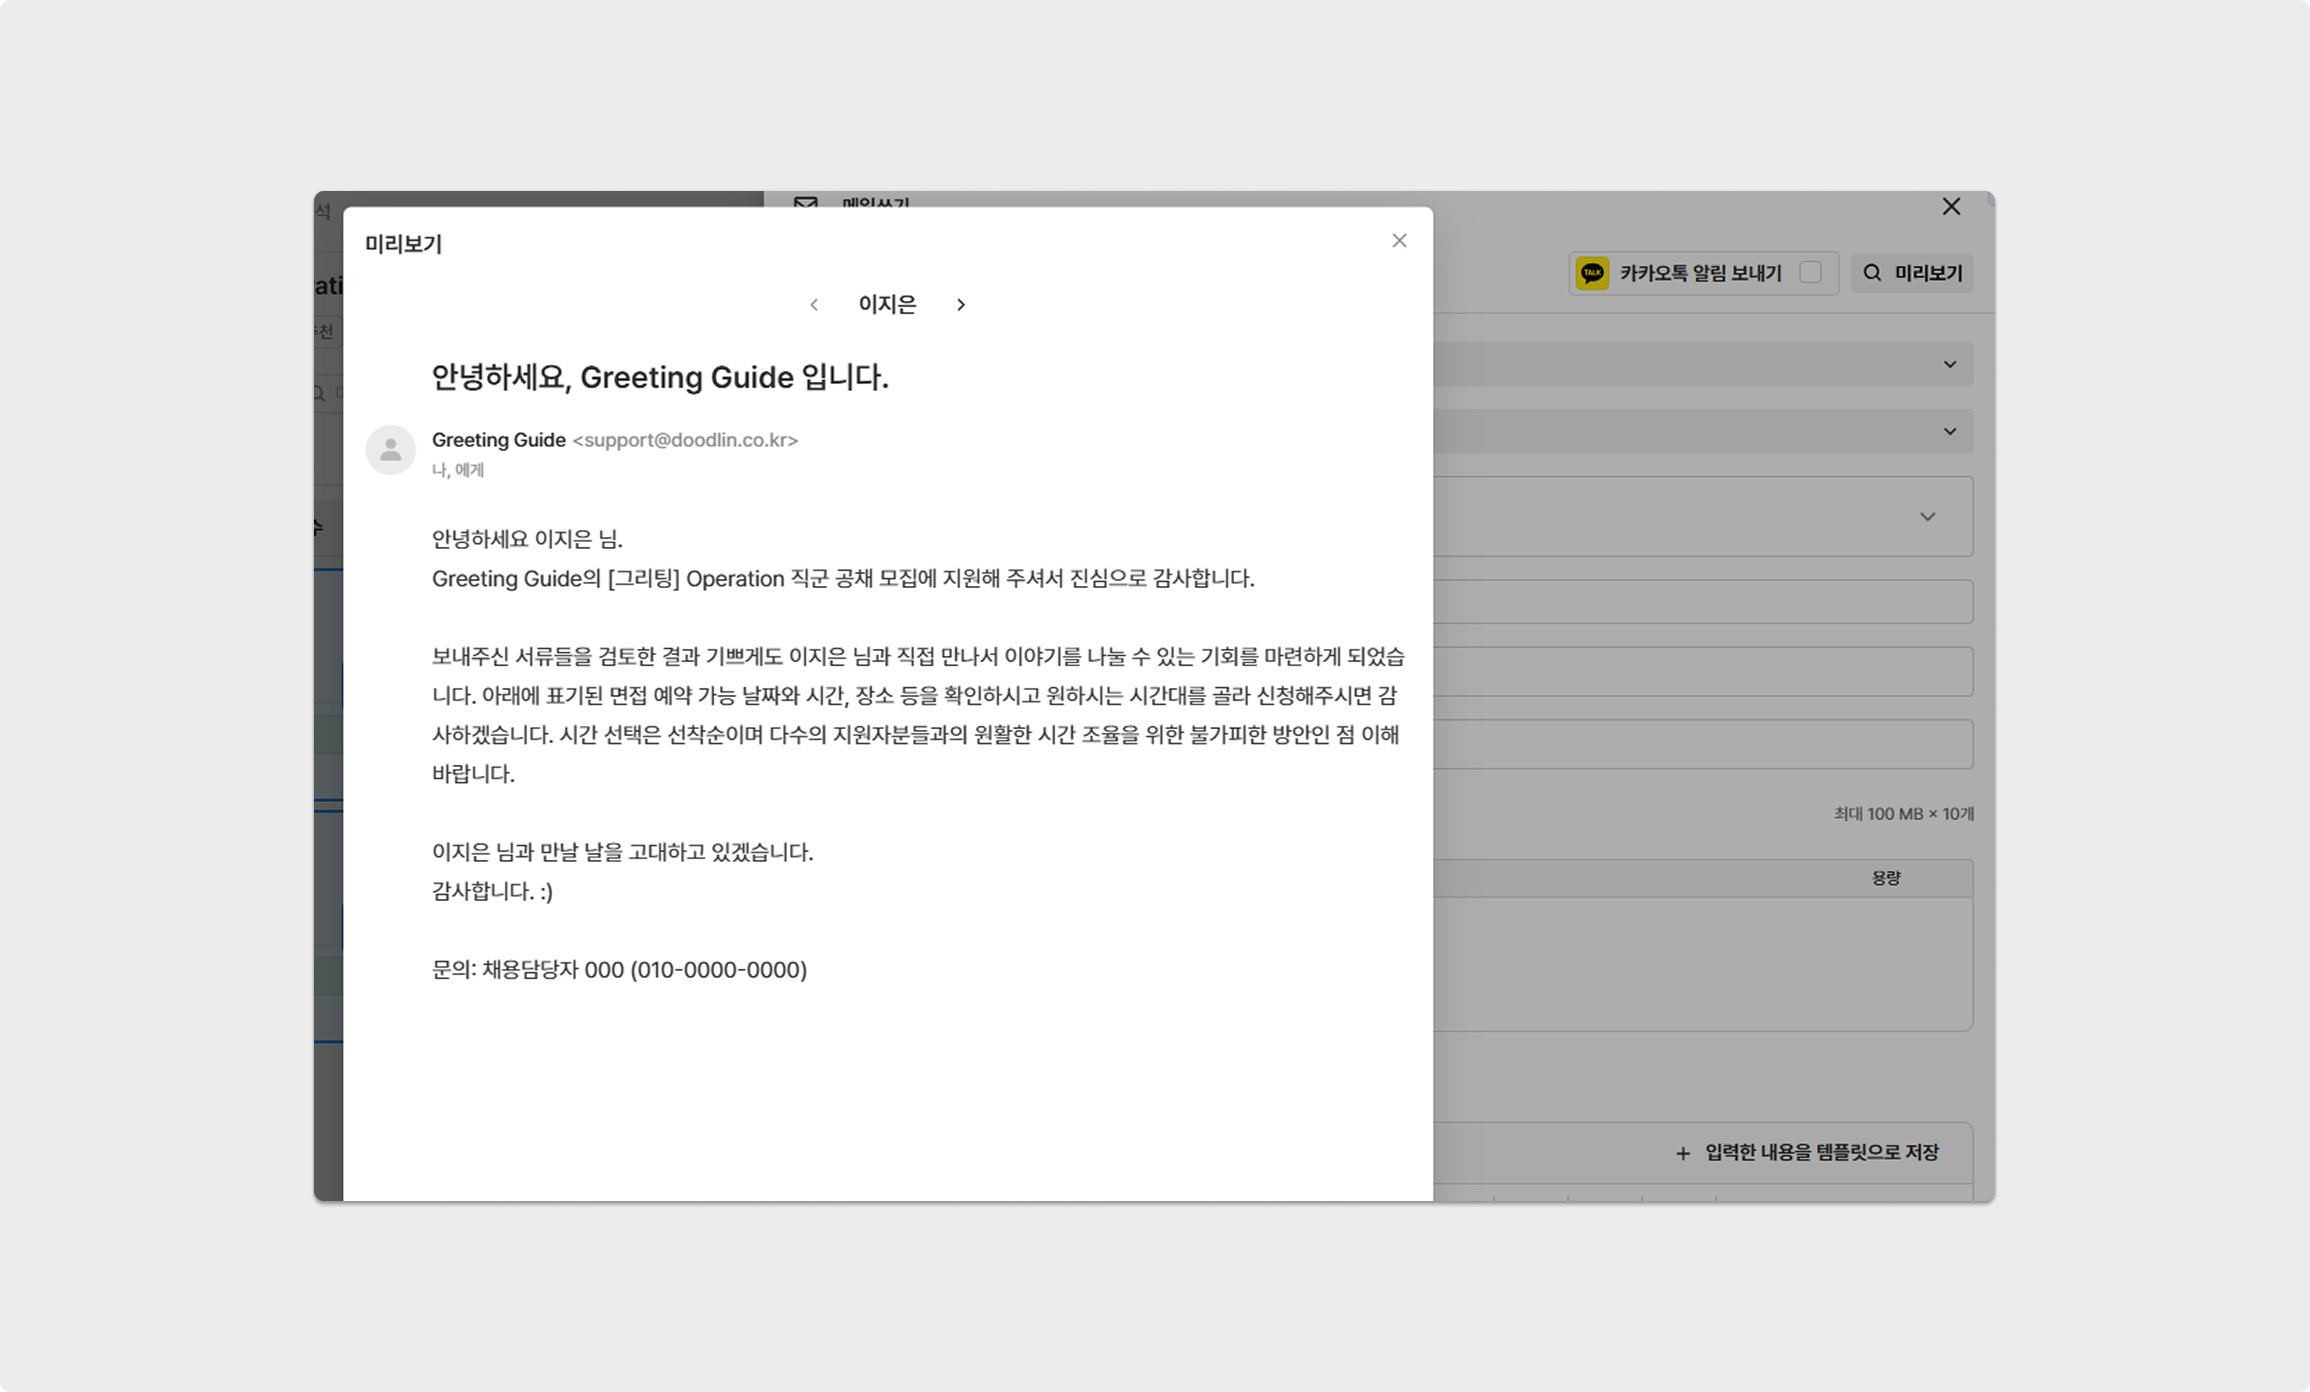Close the 미리보기 preview modal
The height and width of the screenshot is (1392, 2310).
pos(1399,241)
